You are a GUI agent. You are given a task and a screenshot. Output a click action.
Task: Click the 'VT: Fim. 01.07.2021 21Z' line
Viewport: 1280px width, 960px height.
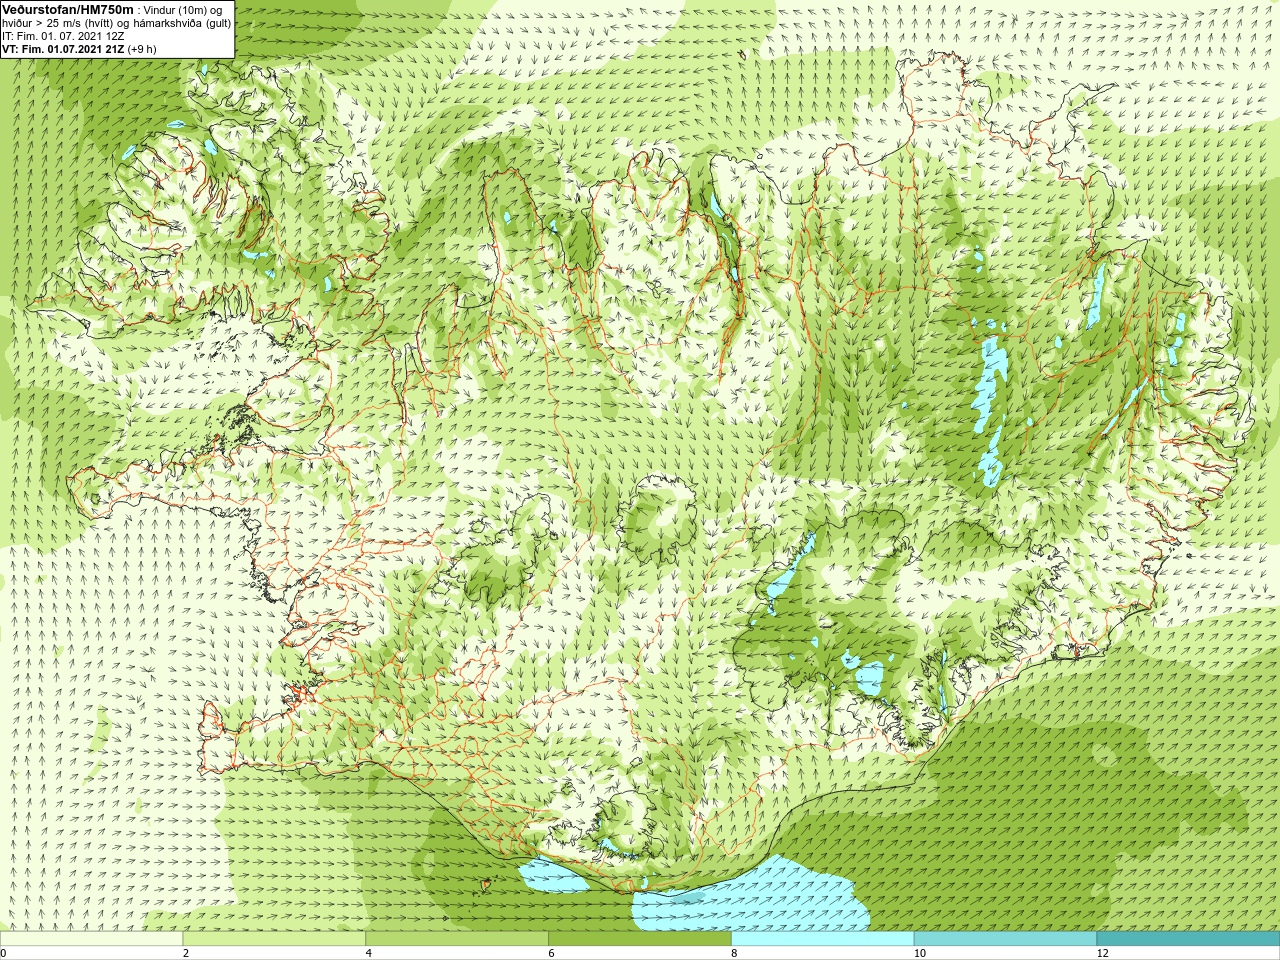[x=63, y=49]
